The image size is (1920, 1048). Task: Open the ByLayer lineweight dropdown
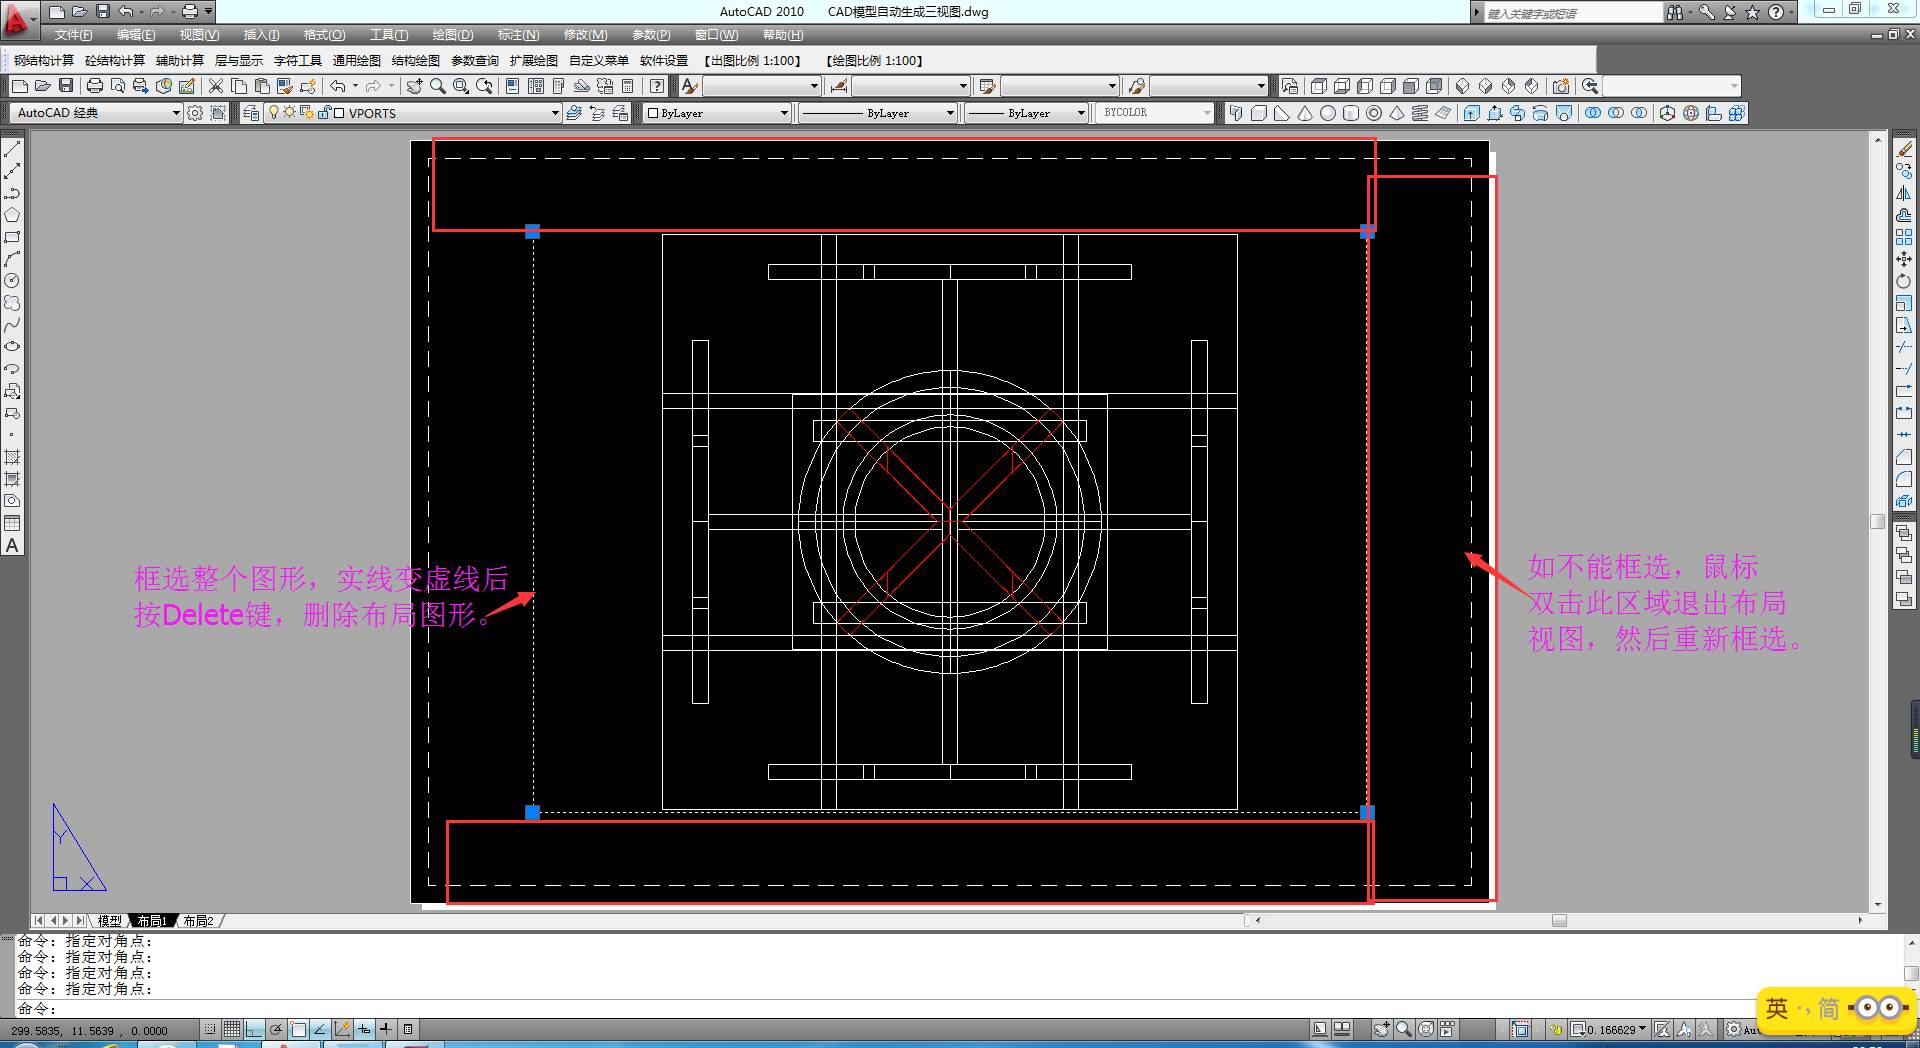pyautogui.click(x=1026, y=113)
